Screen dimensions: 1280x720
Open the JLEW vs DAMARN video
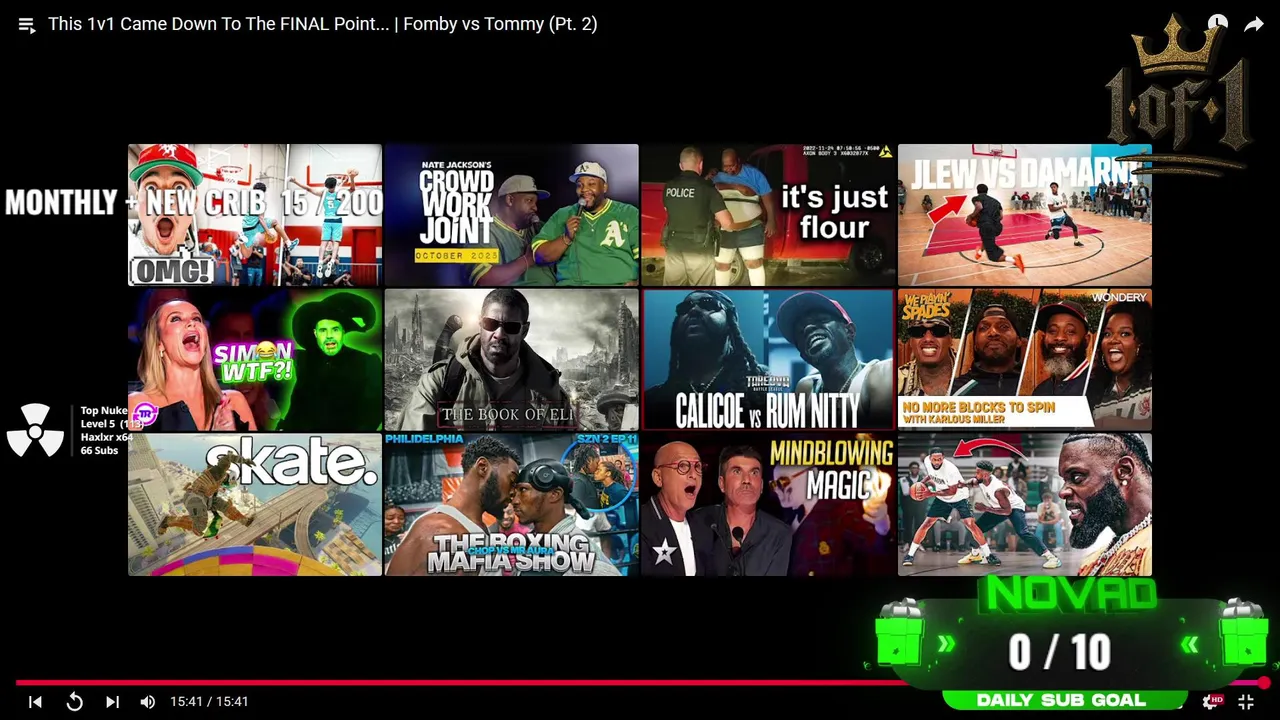tap(1025, 215)
